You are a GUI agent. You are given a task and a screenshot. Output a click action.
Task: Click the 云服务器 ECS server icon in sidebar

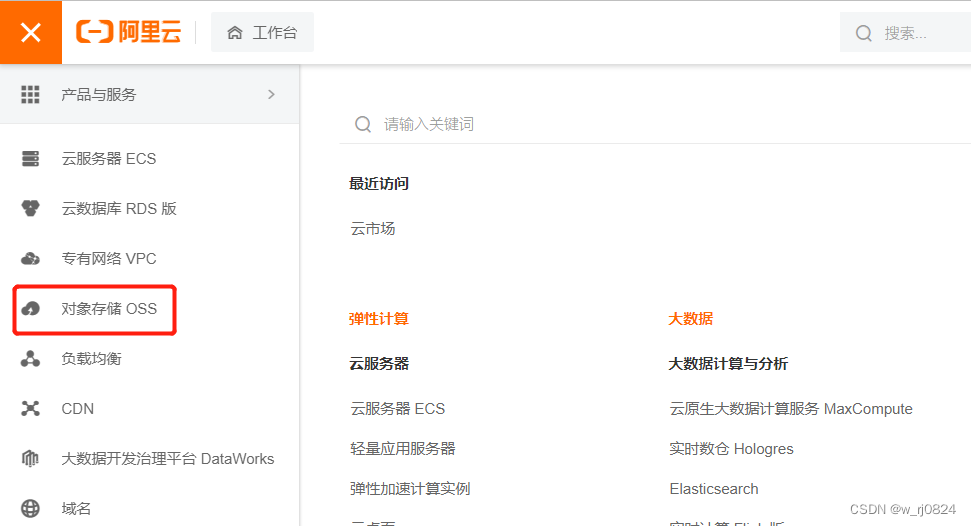tap(30, 159)
